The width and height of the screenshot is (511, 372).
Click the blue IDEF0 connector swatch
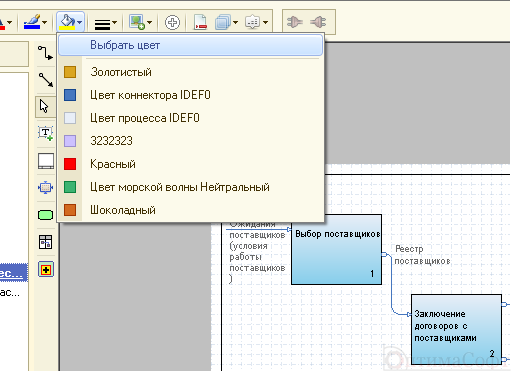tap(70, 95)
